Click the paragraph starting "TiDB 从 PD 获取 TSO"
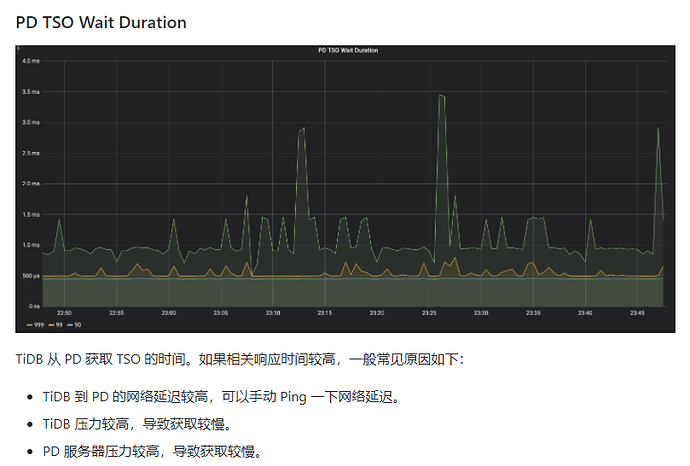Screen dimensions: 690x466 tap(240, 359)
